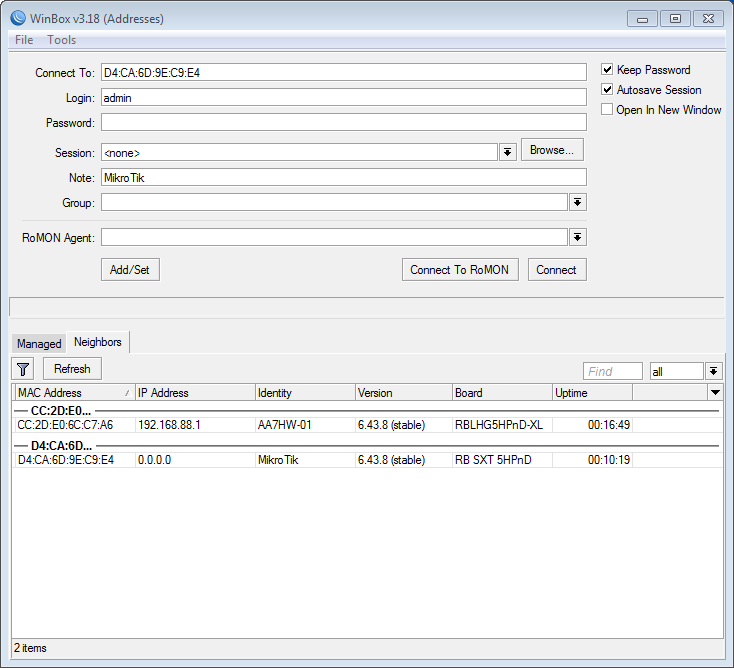The image size is (734, 668).
Task: Click version 6.43.8 of RB SXT row
Action: 391,460
